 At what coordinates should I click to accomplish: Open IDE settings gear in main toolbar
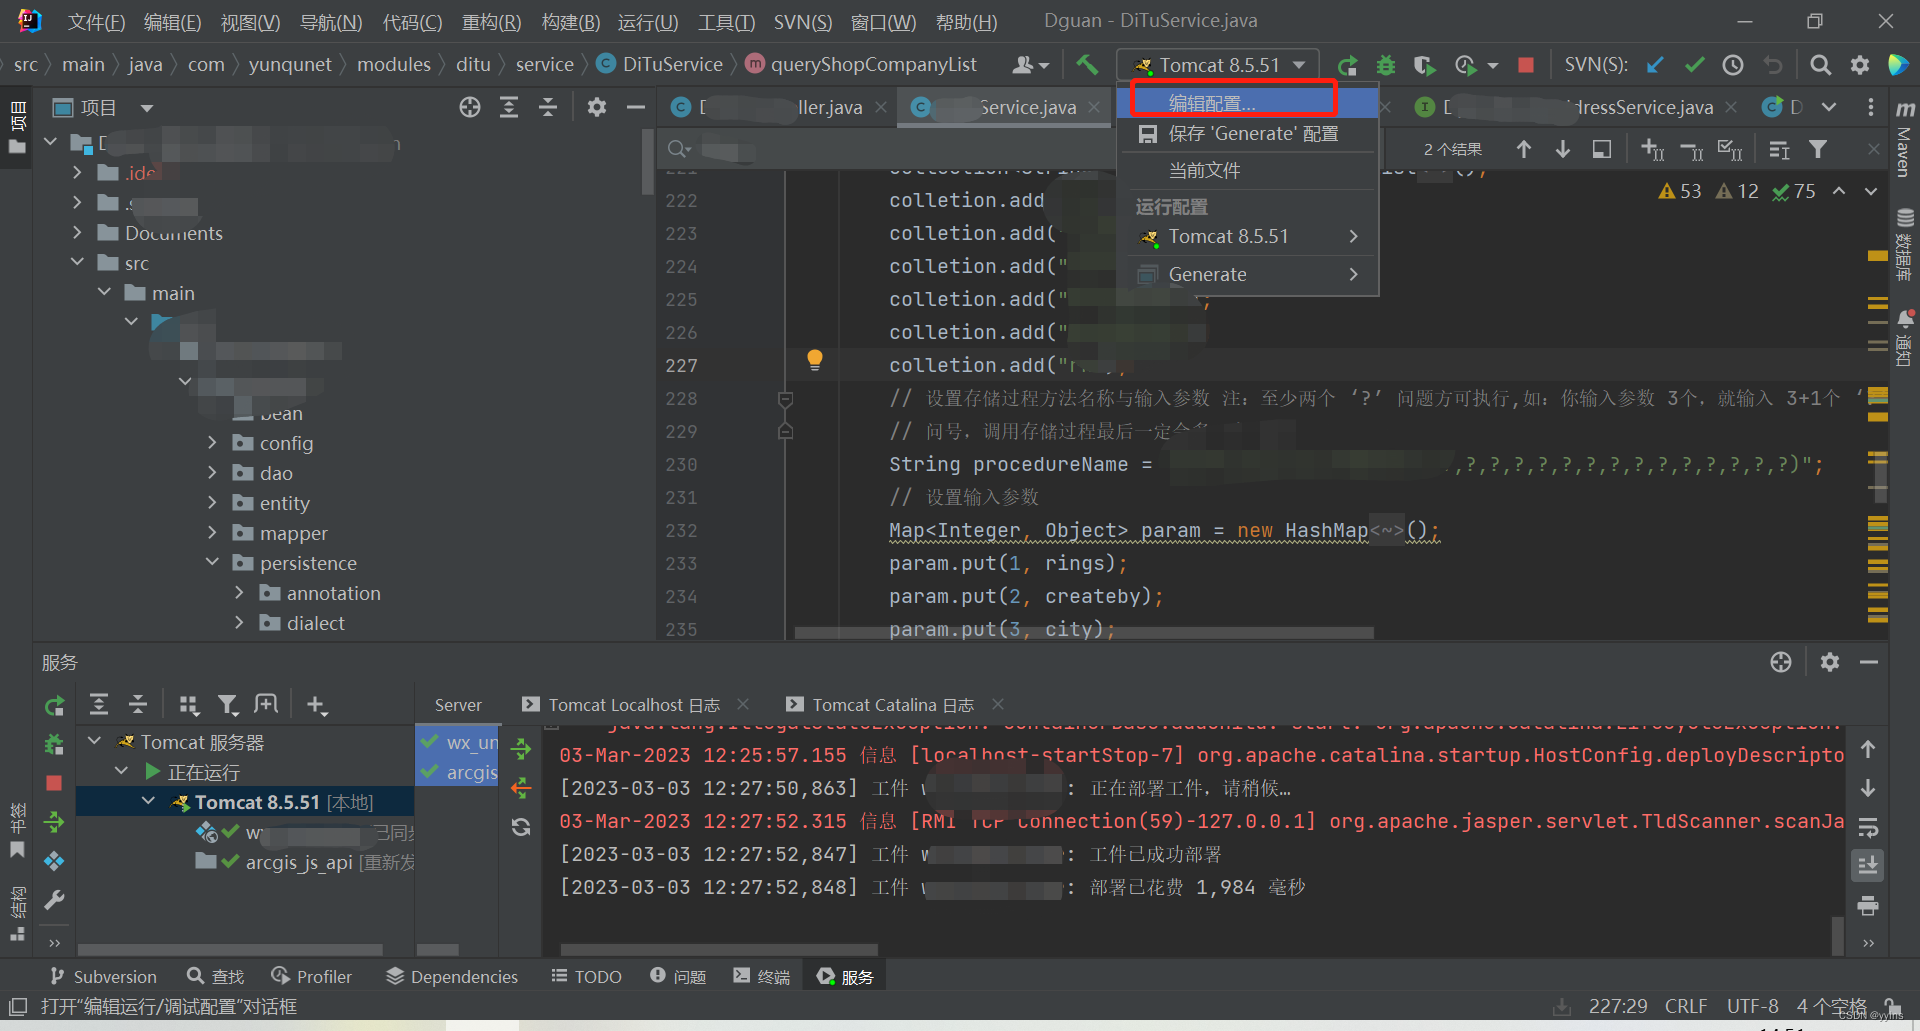pos(1860,65)
